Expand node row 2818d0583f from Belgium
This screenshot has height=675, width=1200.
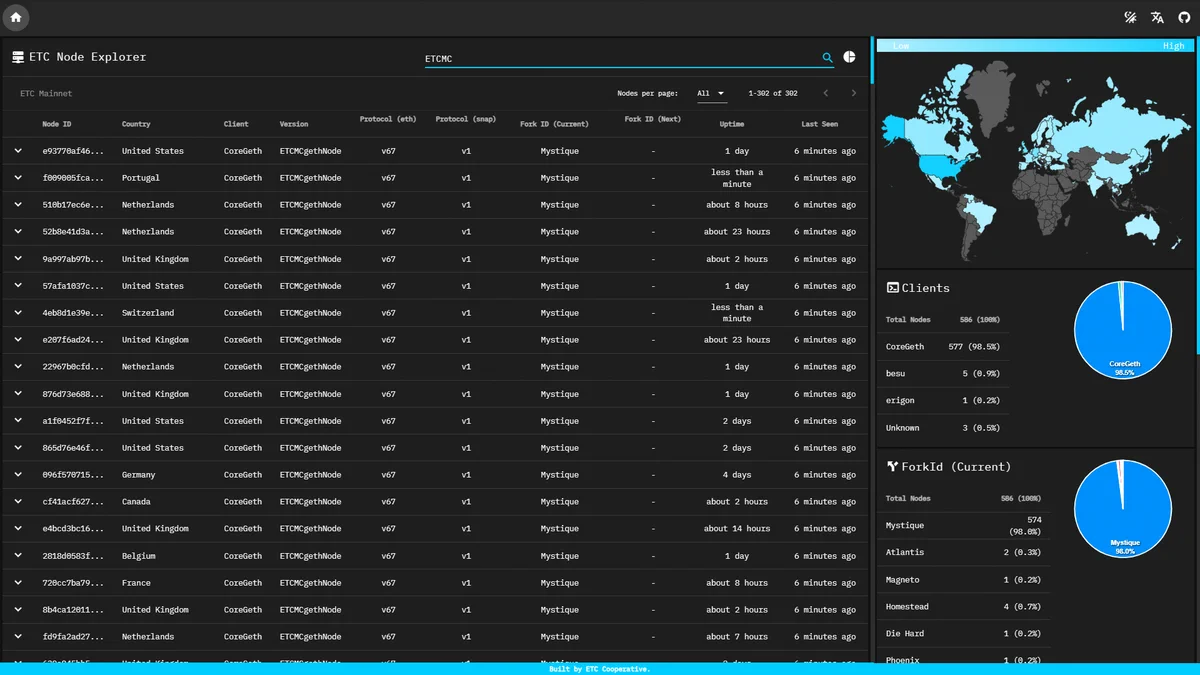(x=18, y=556)
